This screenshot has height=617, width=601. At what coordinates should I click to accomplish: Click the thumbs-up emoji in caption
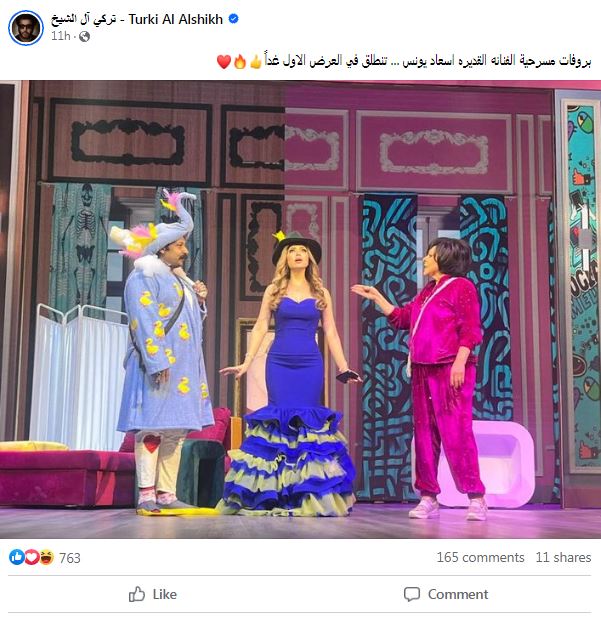click(x=255, y=61)
